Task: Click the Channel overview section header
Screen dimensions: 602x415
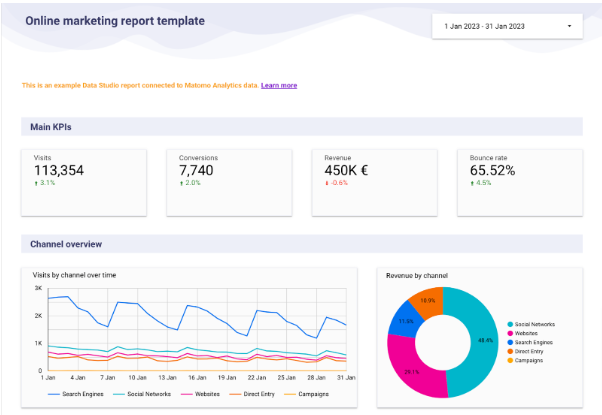Action: [x=302, y=244]
